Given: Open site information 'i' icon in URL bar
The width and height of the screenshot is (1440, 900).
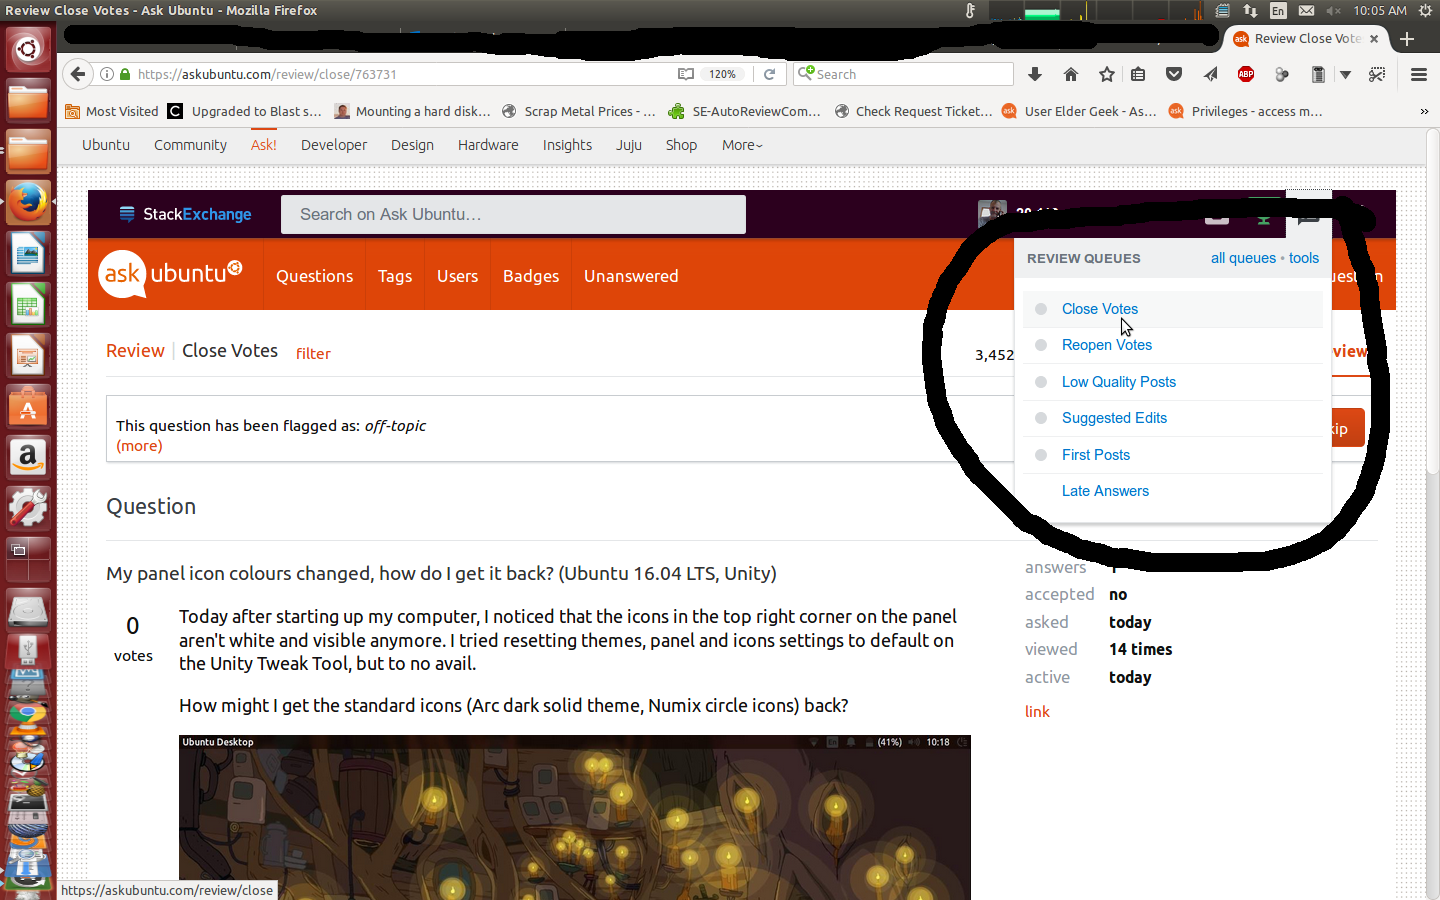Looking at the screenshot, I should point(107,74).
